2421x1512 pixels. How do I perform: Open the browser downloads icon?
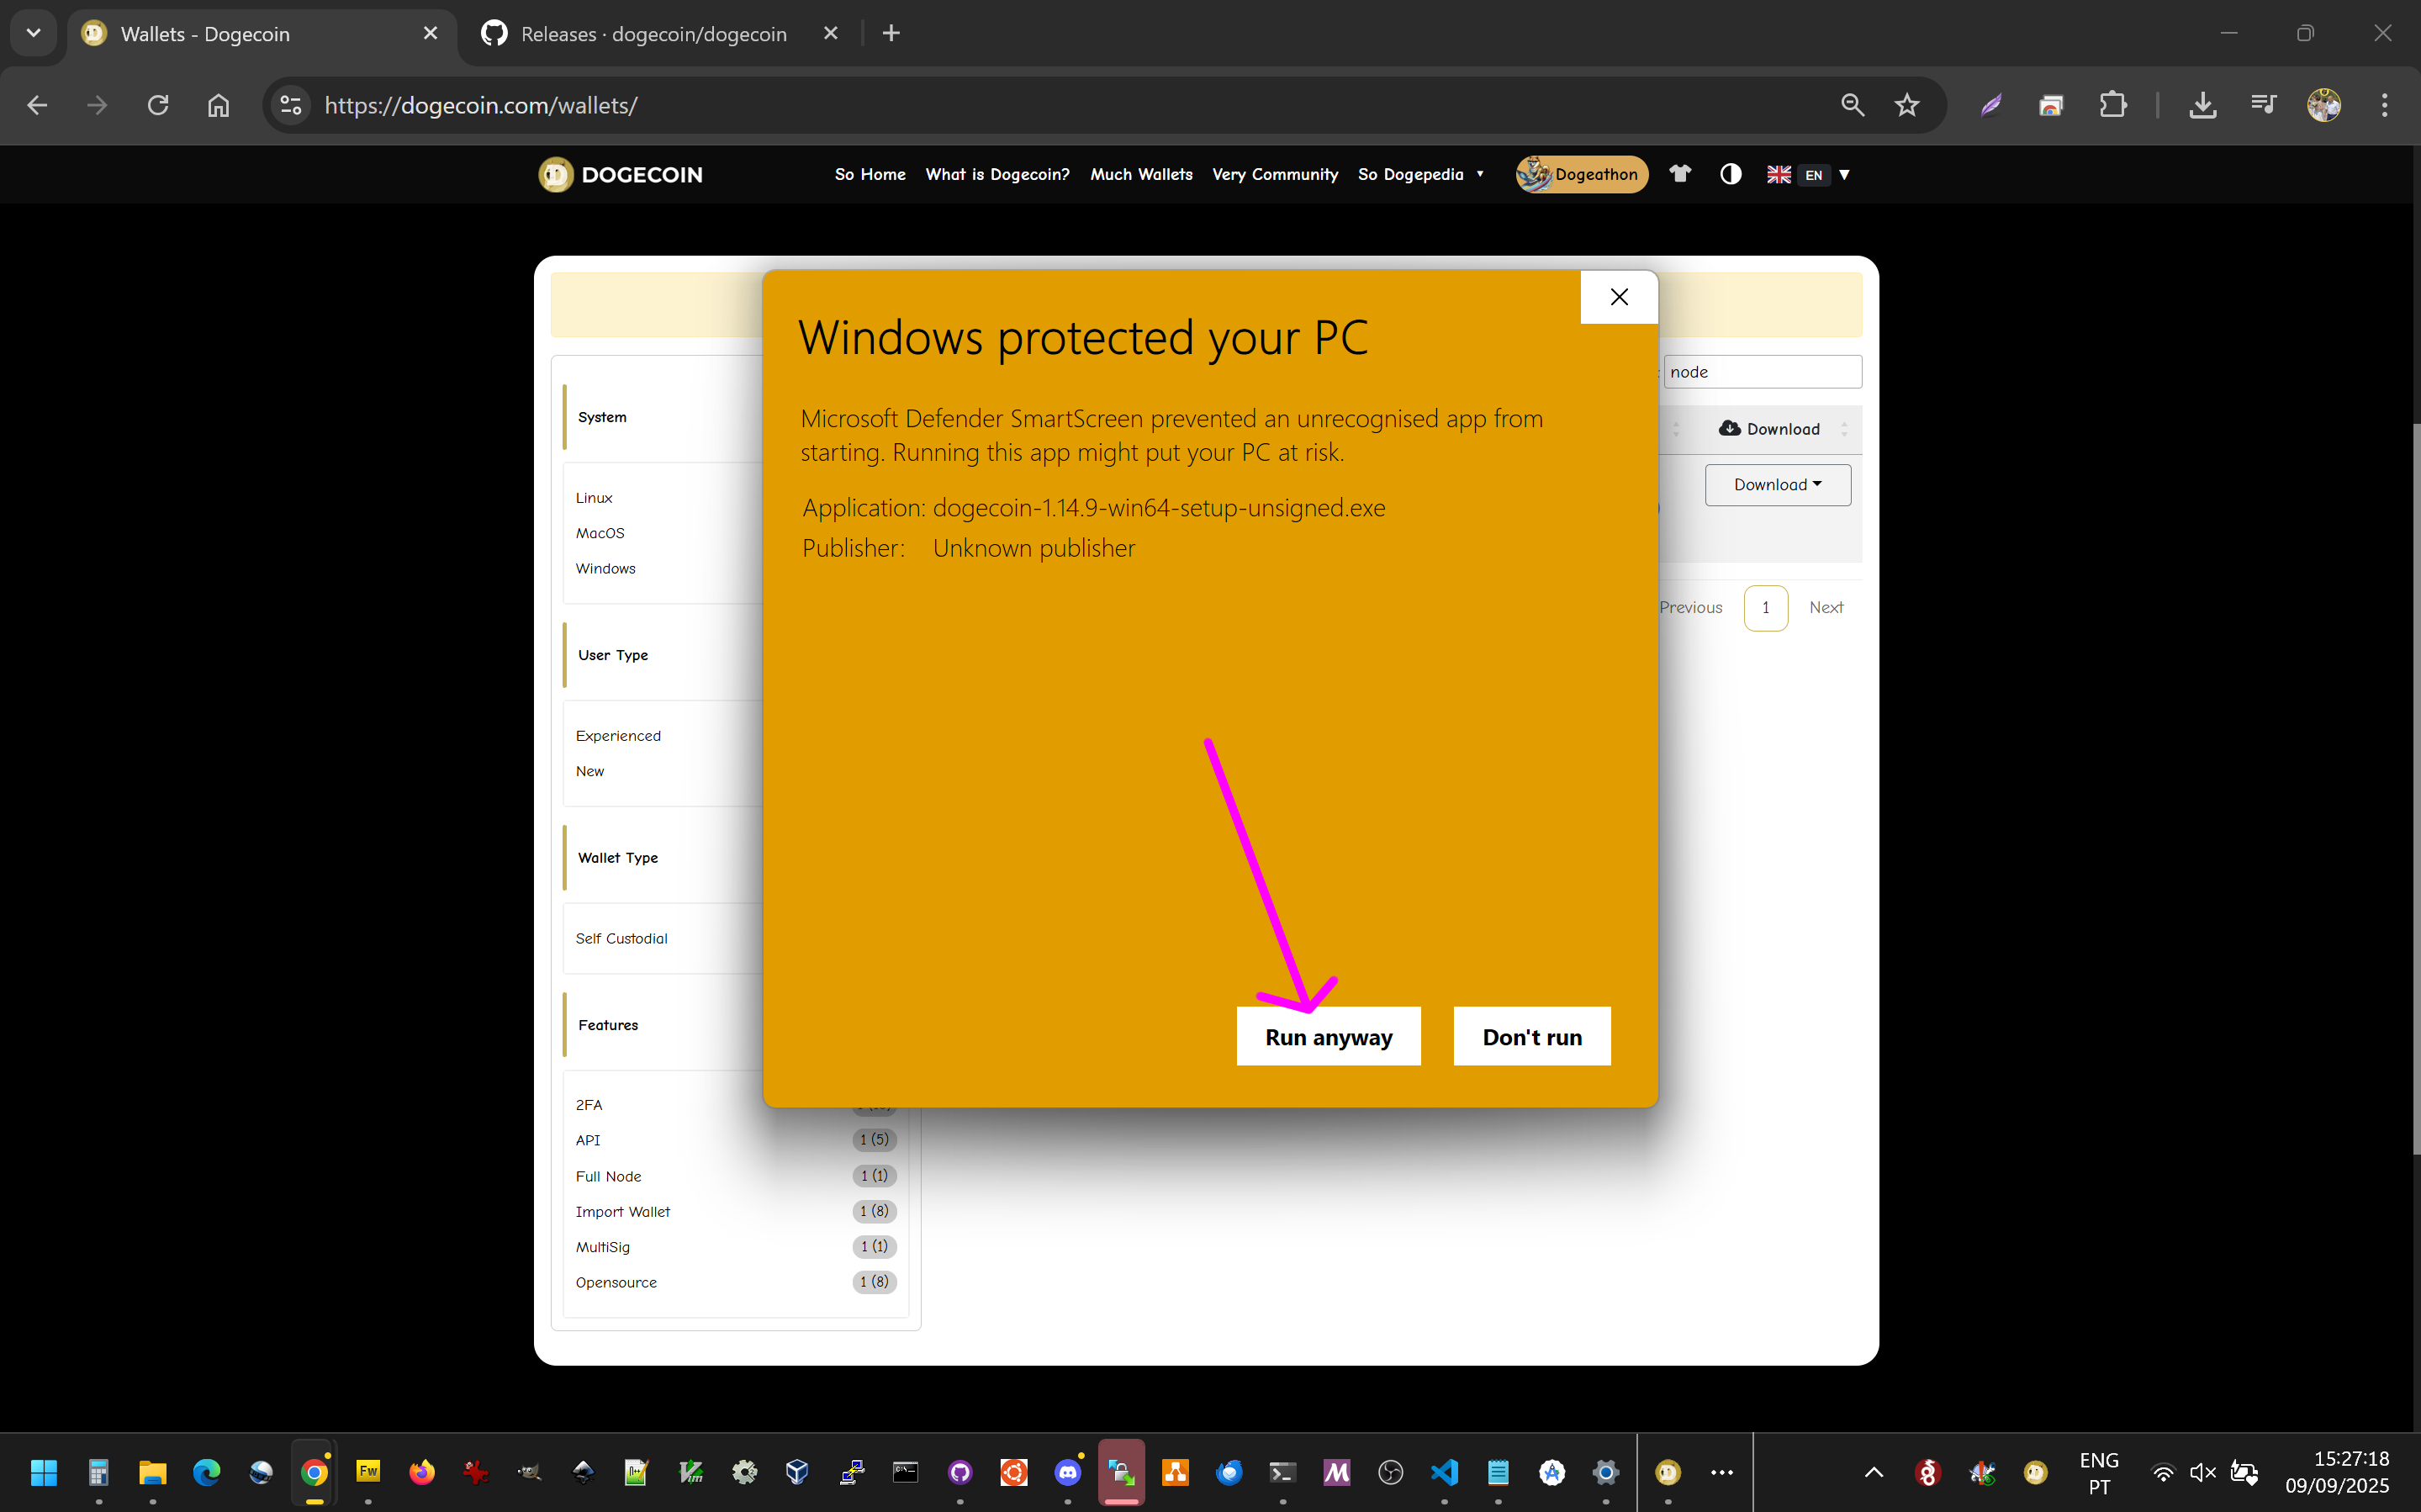pos(2203,105)
